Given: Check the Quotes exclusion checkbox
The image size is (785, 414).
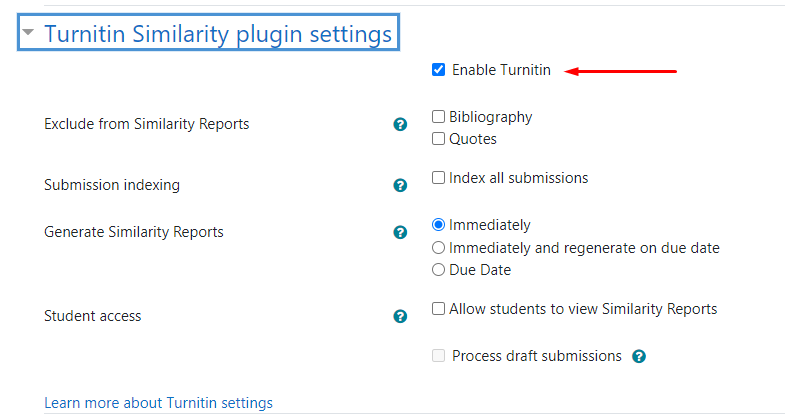Looking at the screenshot, I should coord(439,139).
